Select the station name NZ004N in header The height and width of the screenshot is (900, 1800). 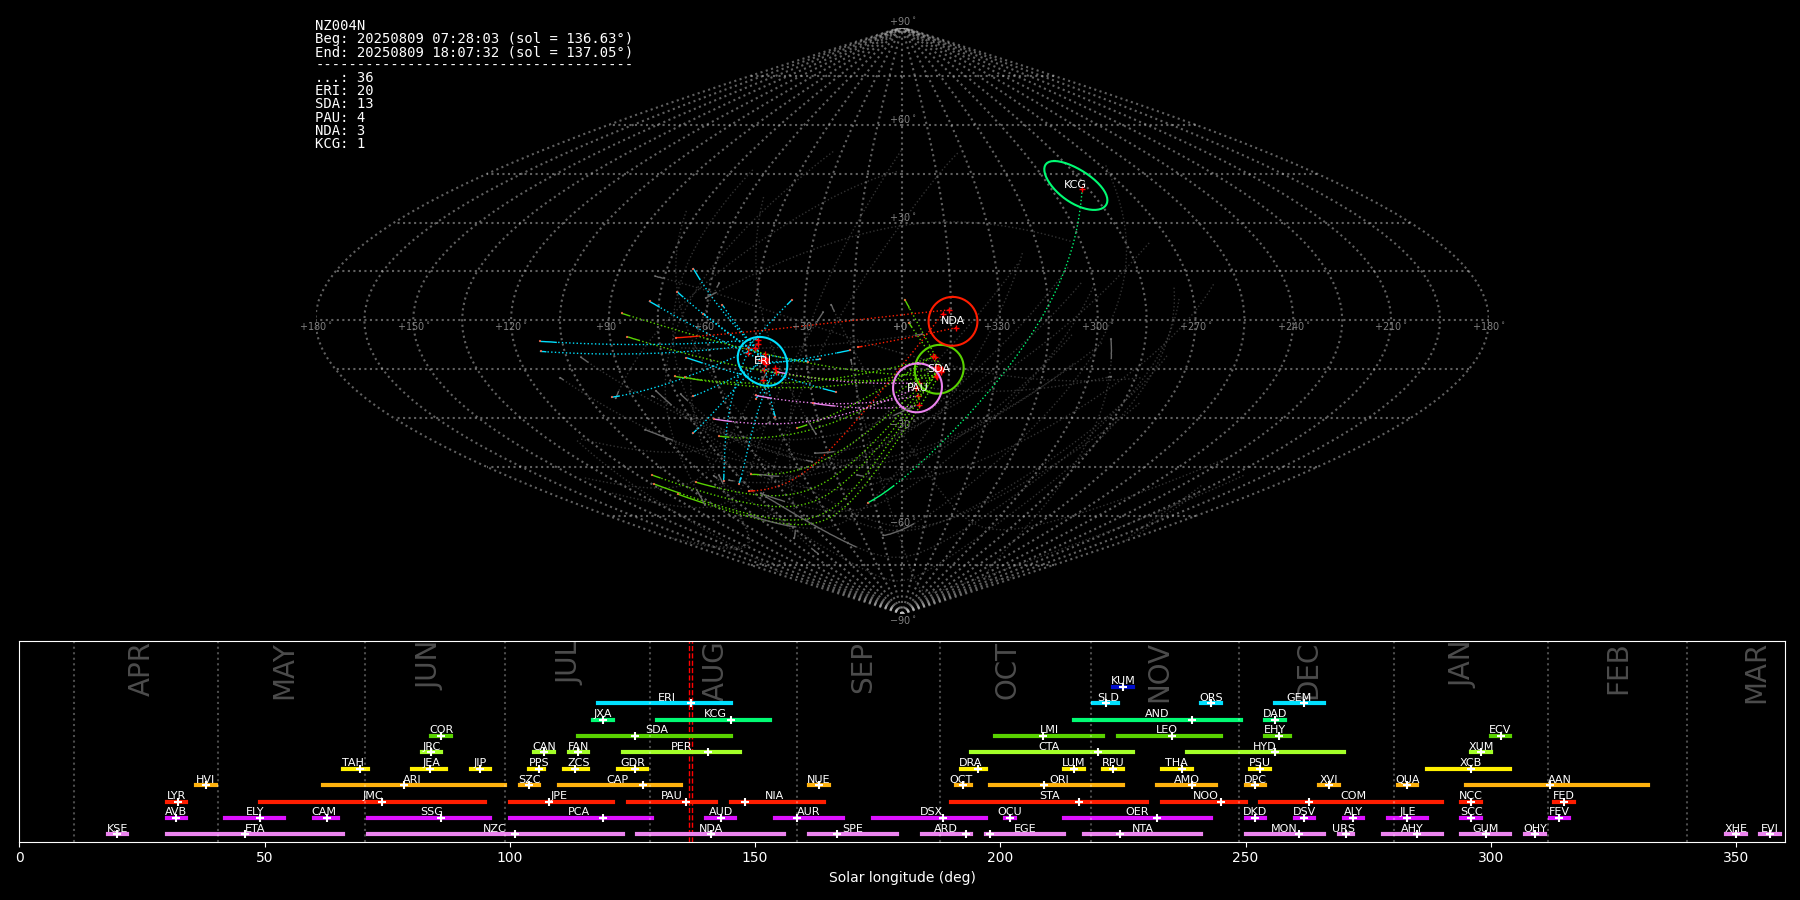[x=340, y=26]
